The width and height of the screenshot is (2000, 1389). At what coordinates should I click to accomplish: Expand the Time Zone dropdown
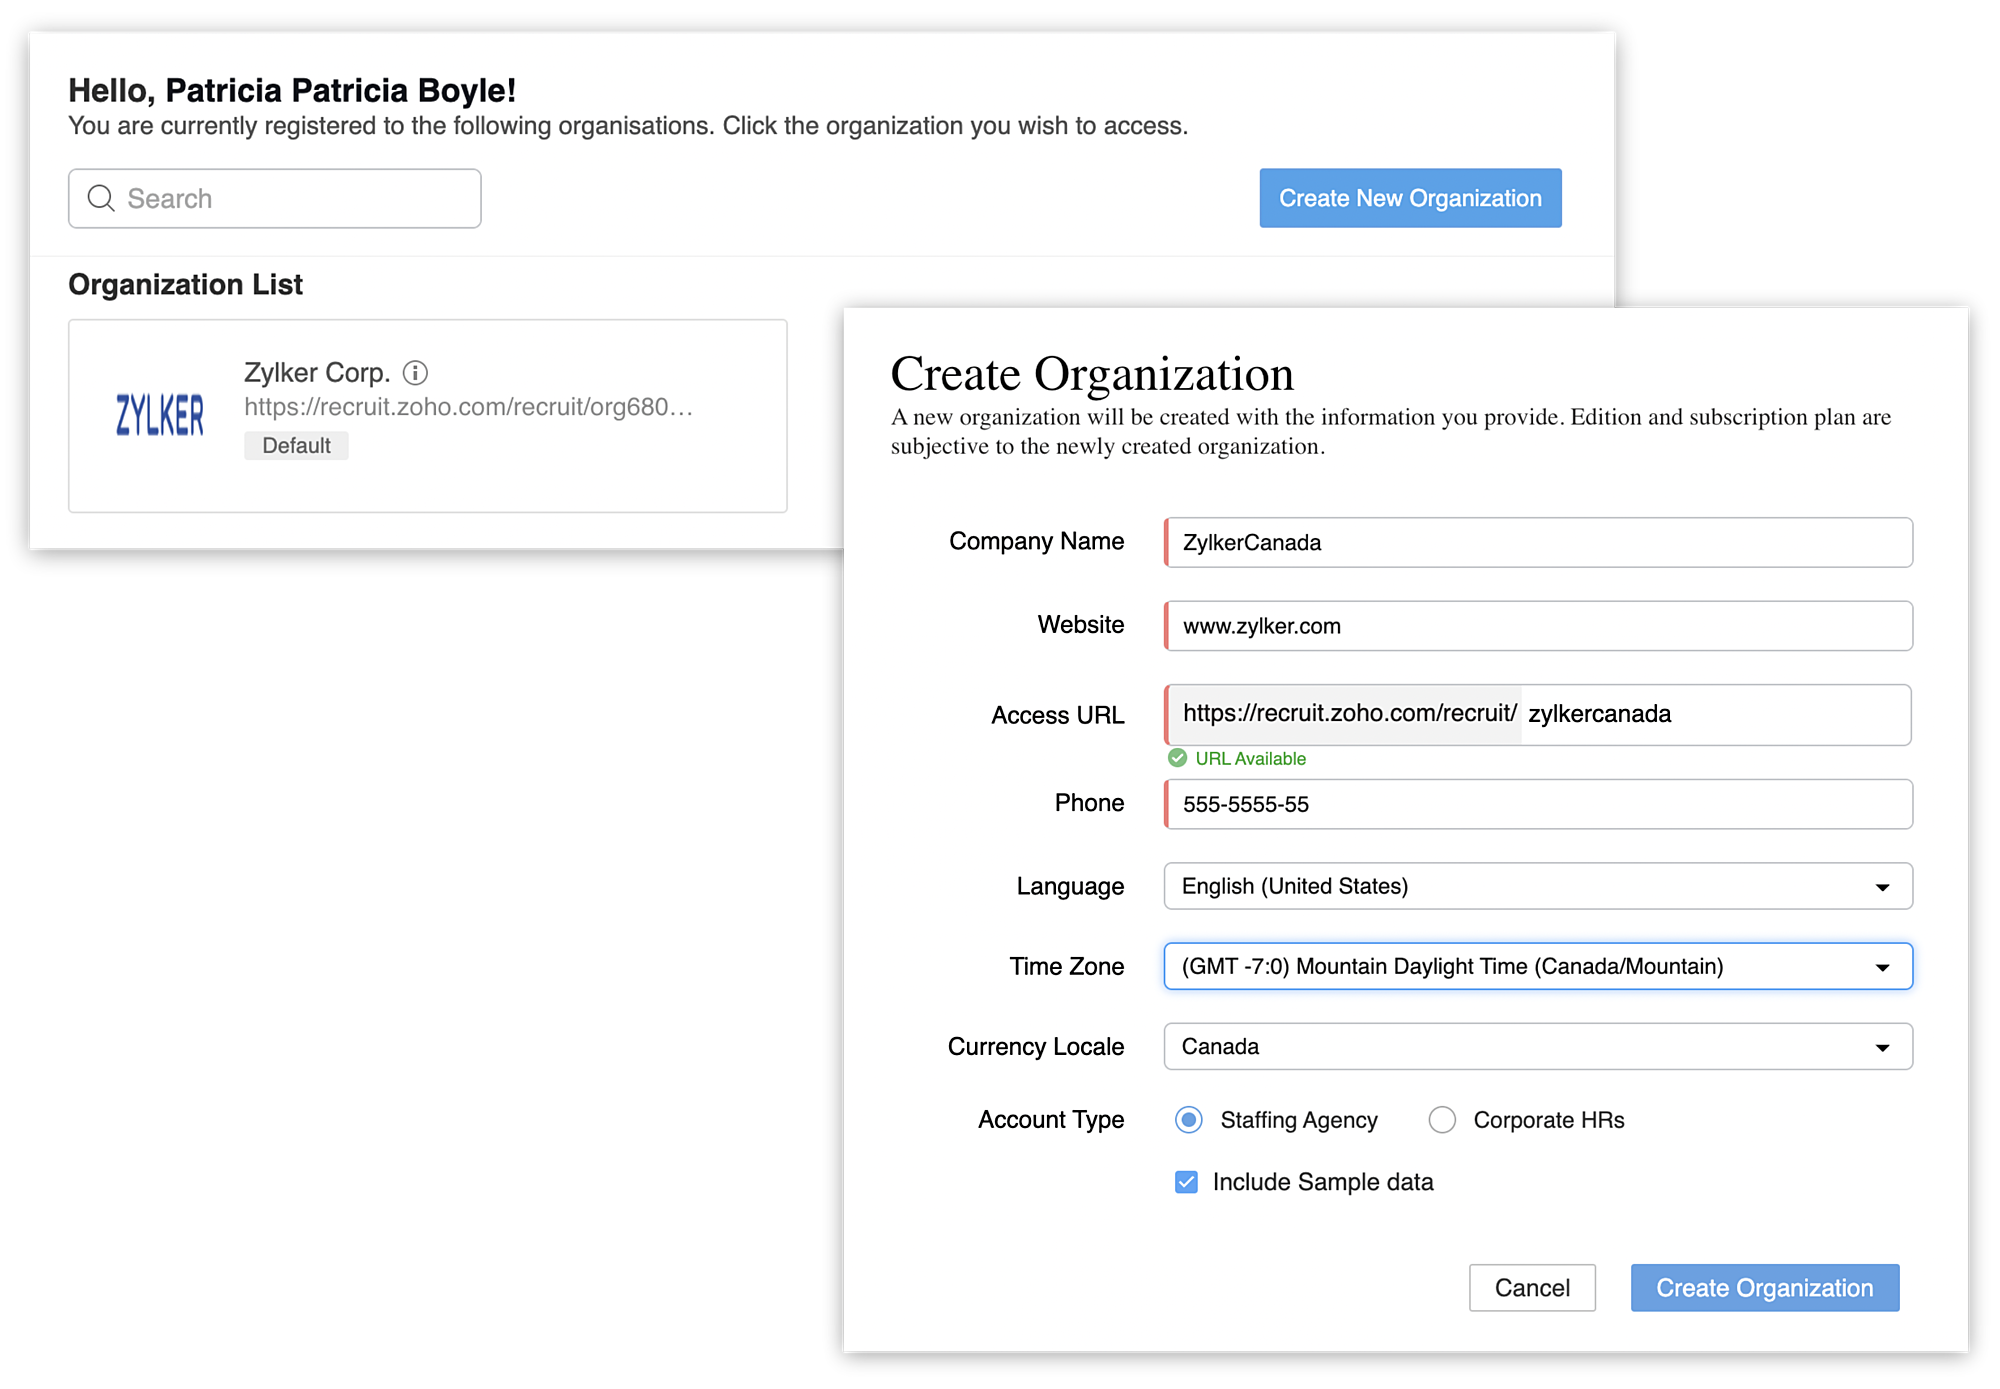[x=1537, y=966]
